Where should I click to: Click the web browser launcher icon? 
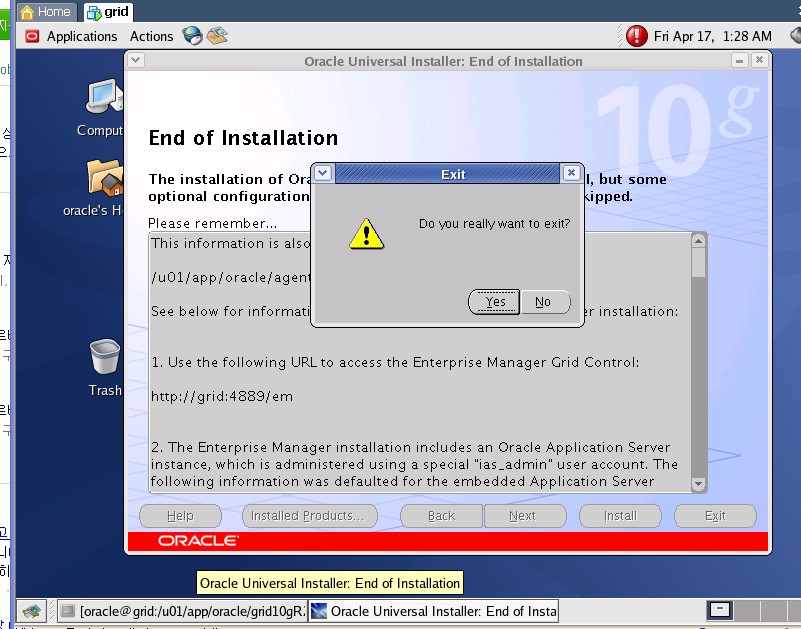coord(192,36)
